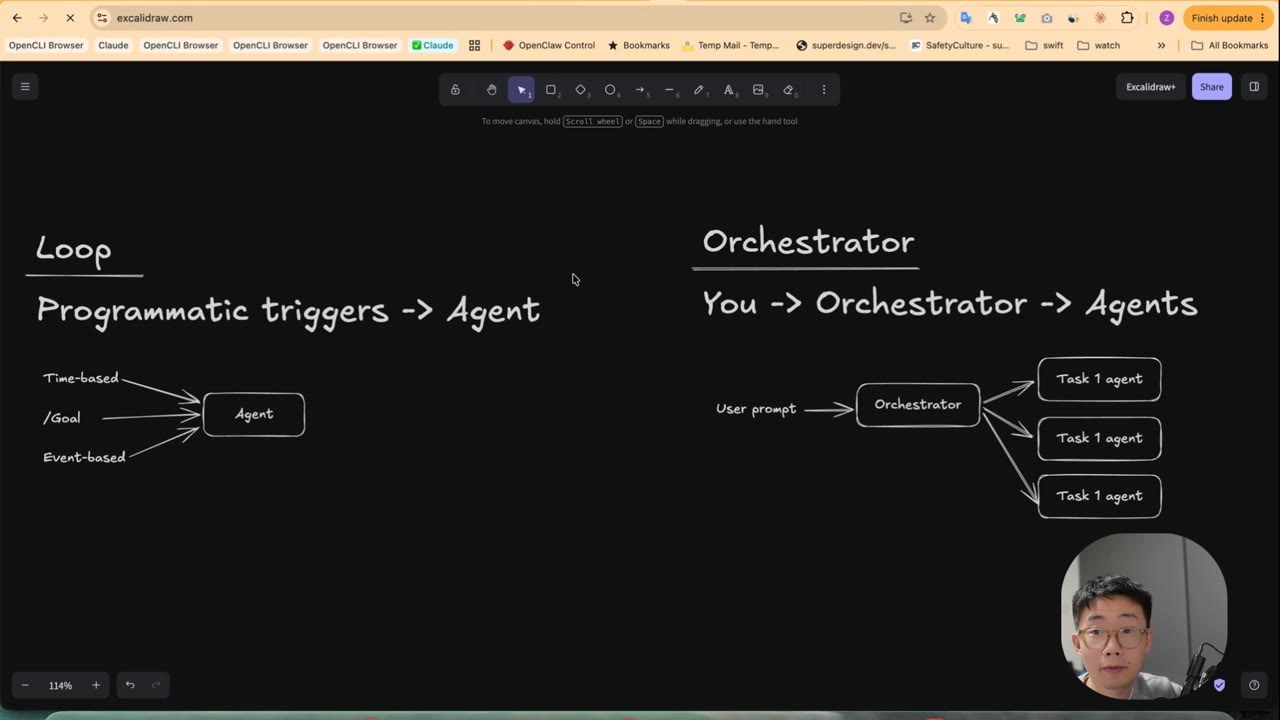Open the All Bookmarks folder
1280x720 pixels.
pos(1229,45)
